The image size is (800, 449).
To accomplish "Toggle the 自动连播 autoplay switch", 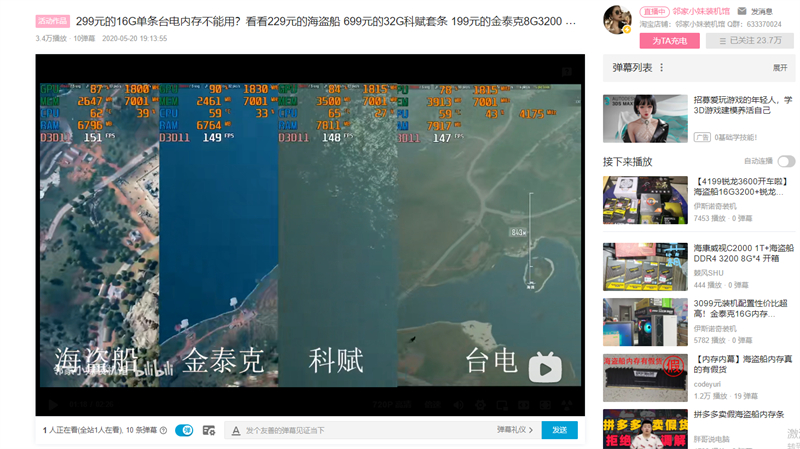I will (786, 161).
